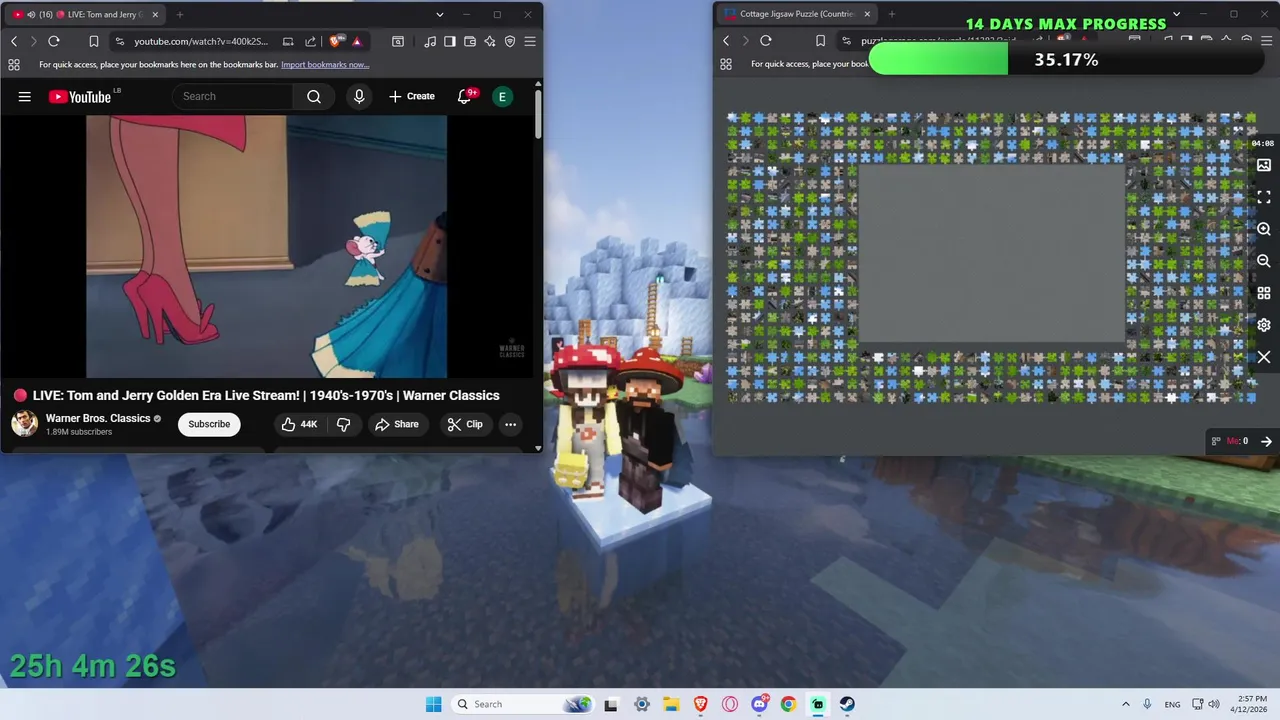The width and height of the screenshot is (1280, 720).
Task: Open Brave Wallet in YouTube browser window
Action: [x=470, y=41]
